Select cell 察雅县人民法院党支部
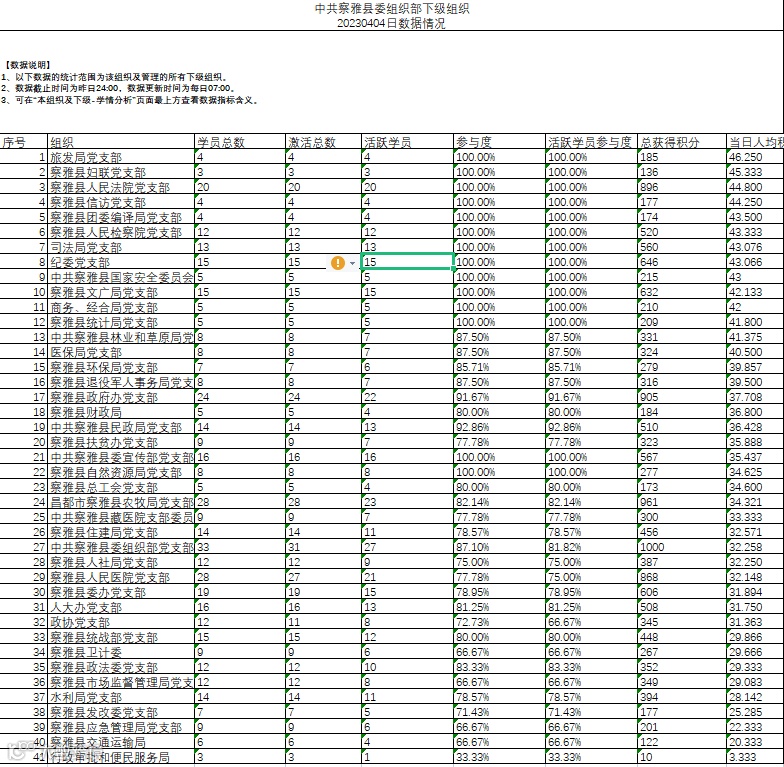 [x=121, y=187]
